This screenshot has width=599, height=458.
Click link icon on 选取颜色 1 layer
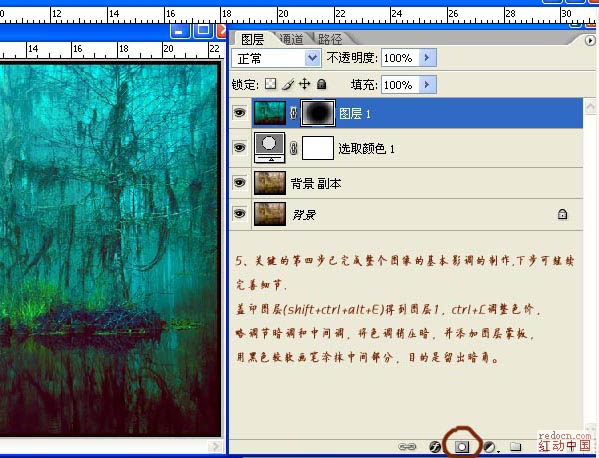[293, 148]
